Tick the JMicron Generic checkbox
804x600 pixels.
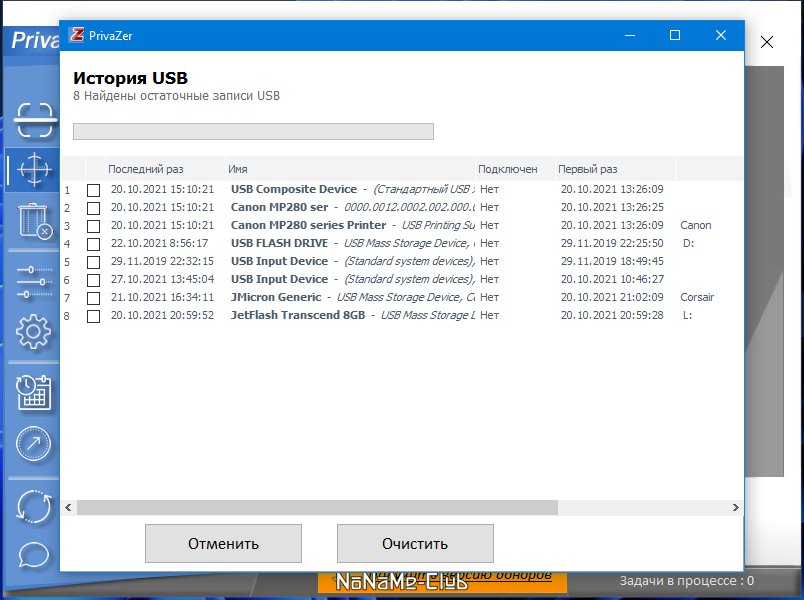[x=93, y=298]
